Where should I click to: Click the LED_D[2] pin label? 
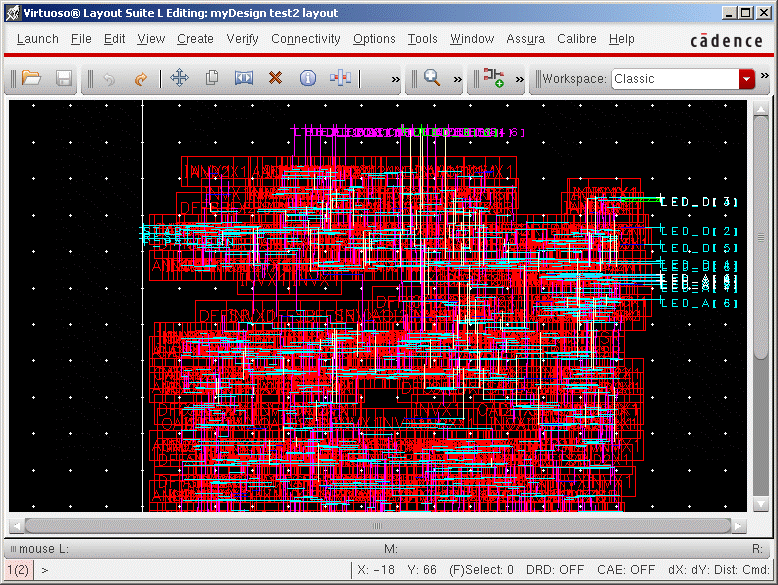699,231
